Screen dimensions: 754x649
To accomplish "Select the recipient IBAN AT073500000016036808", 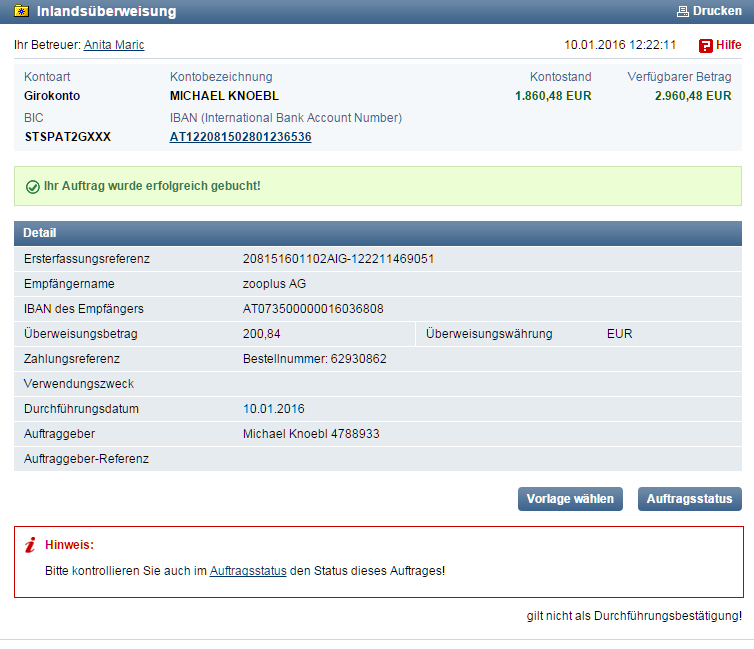I will pyautogui.click(x=313, y=309).
